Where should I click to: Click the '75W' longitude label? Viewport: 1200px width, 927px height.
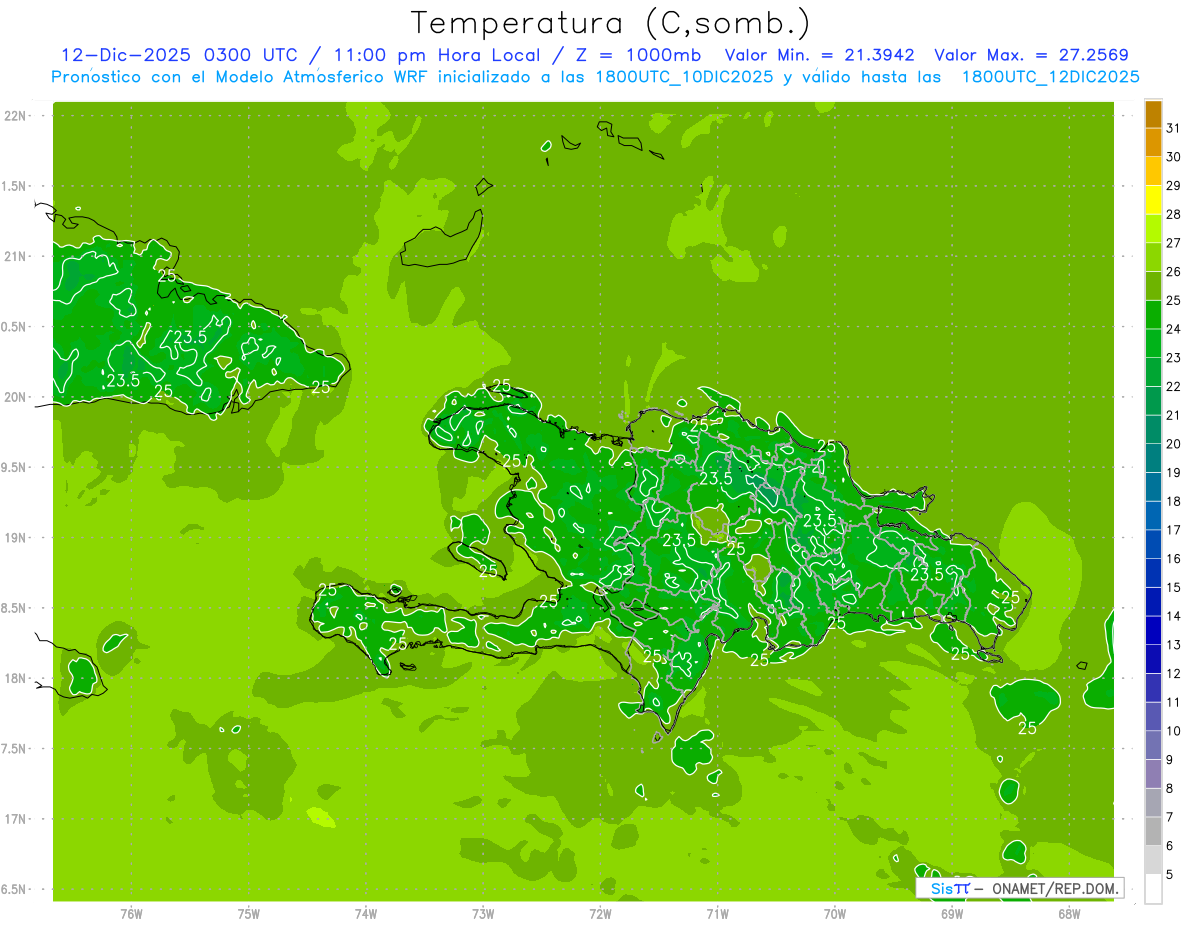click(248, 914)
